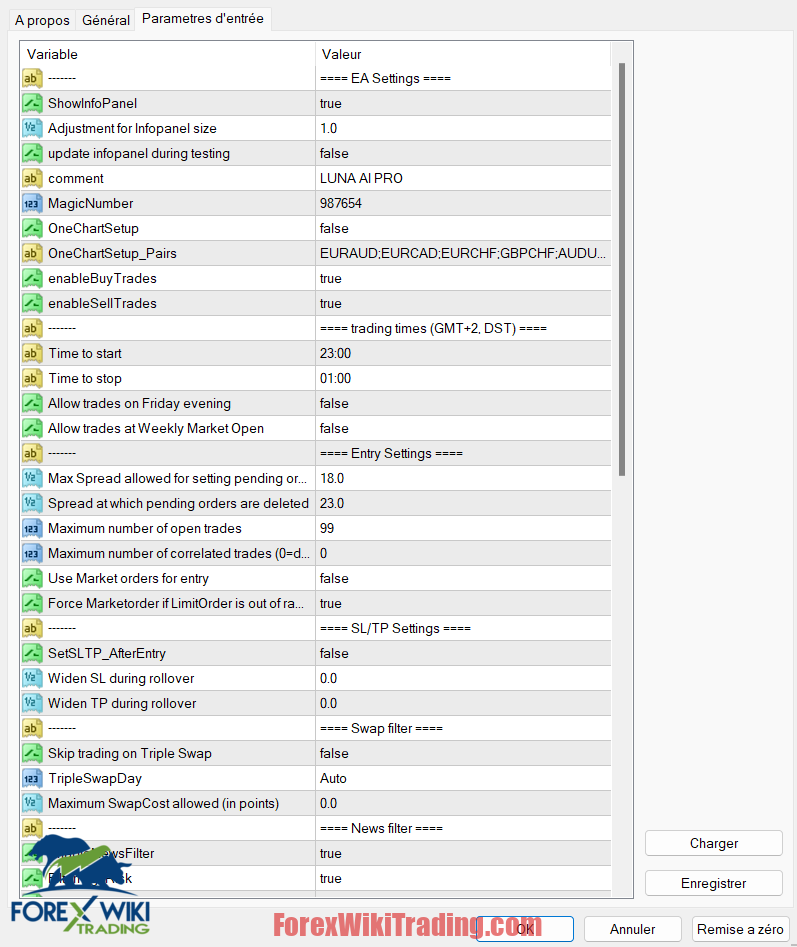Image resolution: width=797 pixels, height=947 pixels.
Task: Select the ==== Entry Settings ==== row
Action: (x=316, y=454)
